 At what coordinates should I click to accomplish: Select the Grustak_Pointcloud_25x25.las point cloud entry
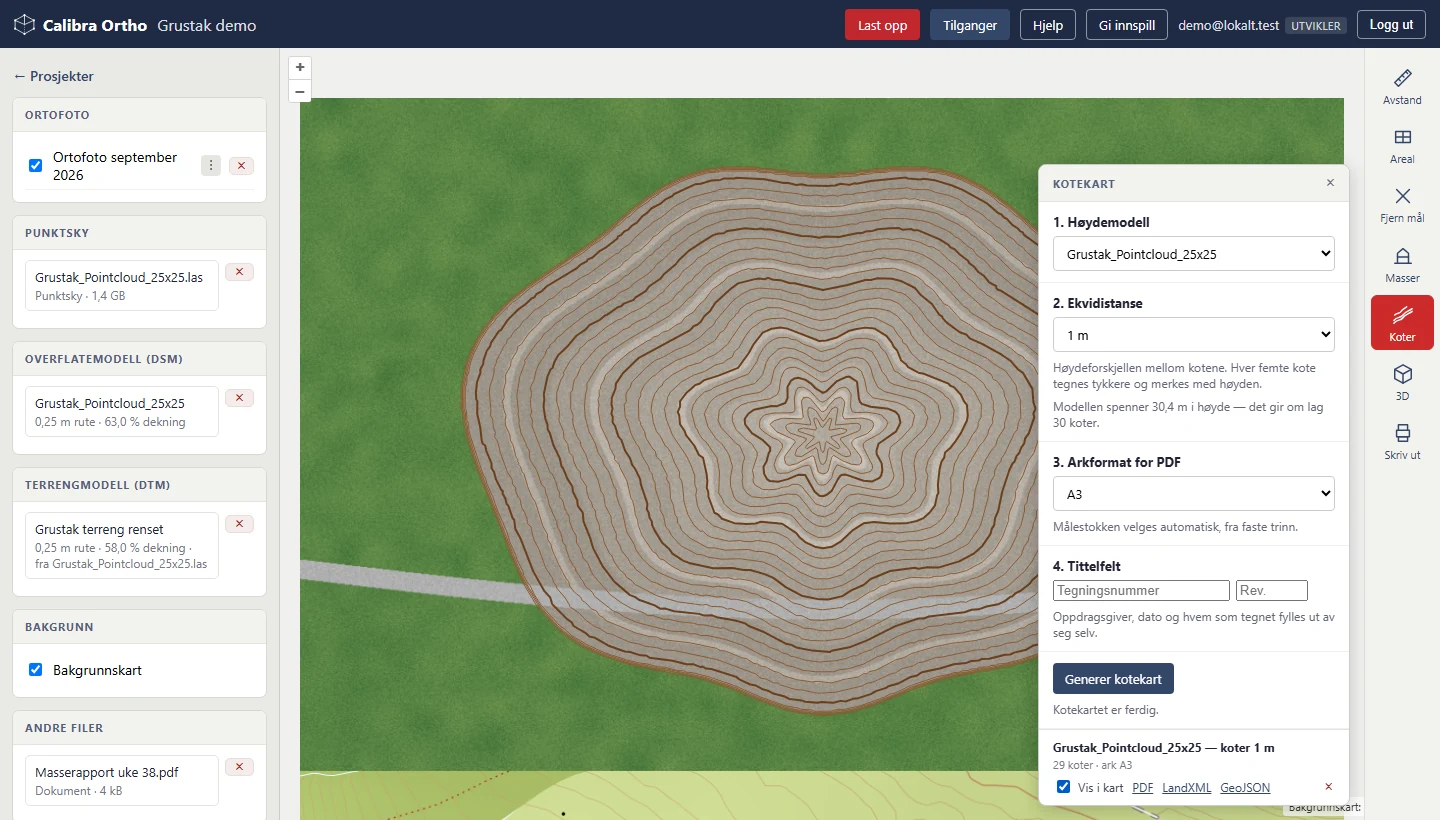pyautogui.click(x=122, y=285)
